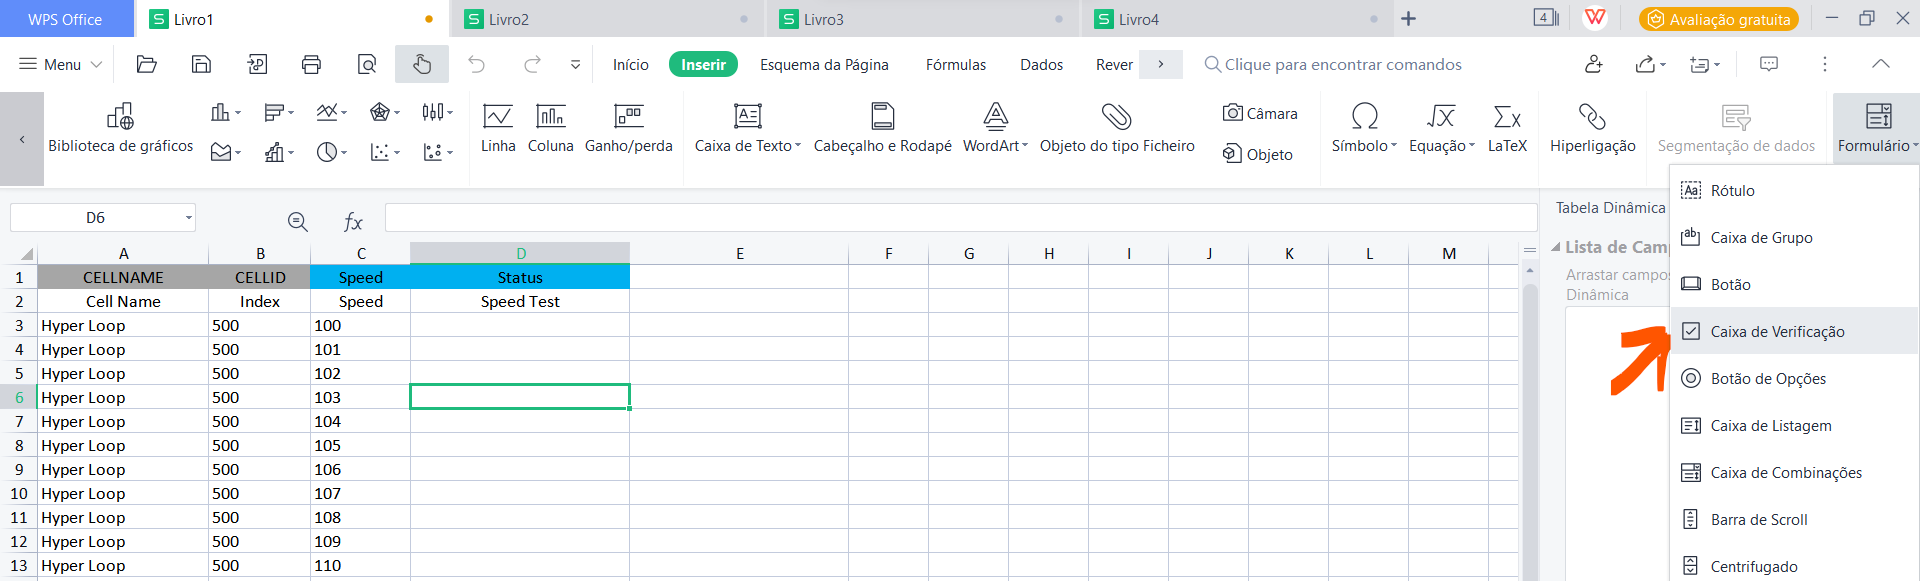Click the Export to PDF icon
1920x581 pixels.
(x=257, y=65)
